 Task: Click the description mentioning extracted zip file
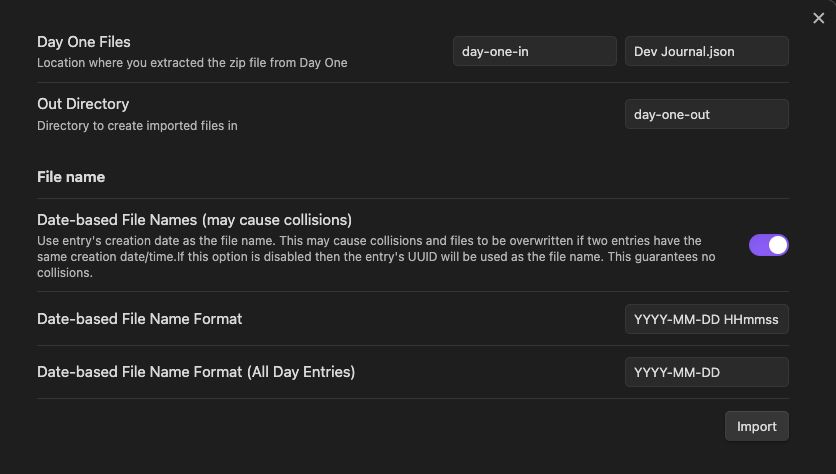coord(192,63)
